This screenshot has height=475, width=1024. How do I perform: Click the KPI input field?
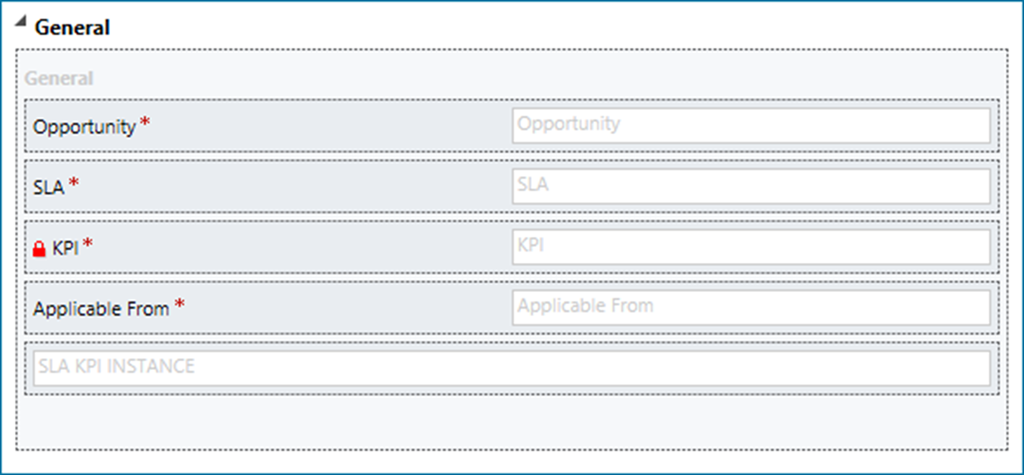750,246
